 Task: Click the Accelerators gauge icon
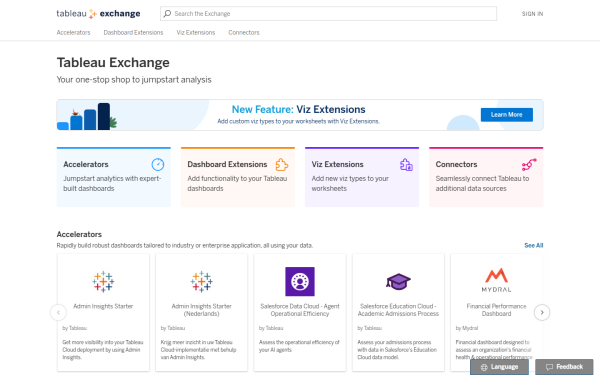point(158,164)
